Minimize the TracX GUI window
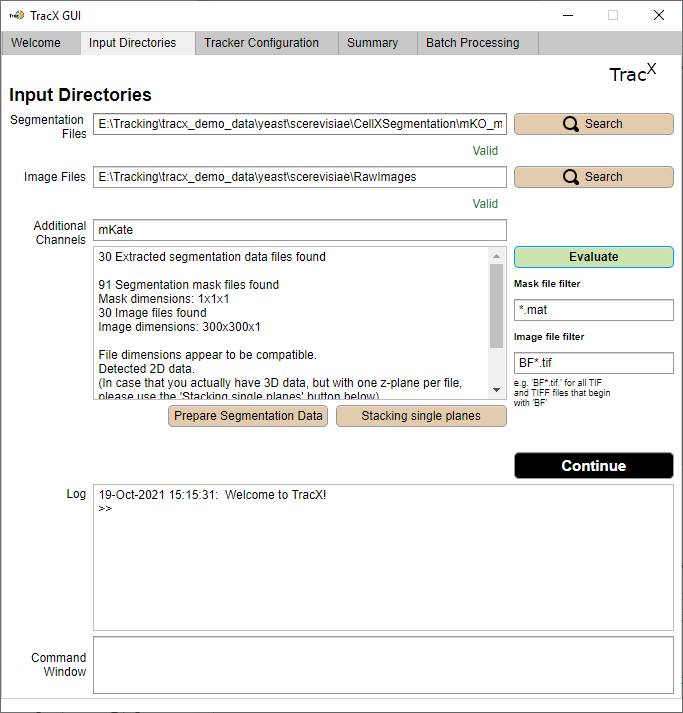683x713 pixels. tap(568, 15)
